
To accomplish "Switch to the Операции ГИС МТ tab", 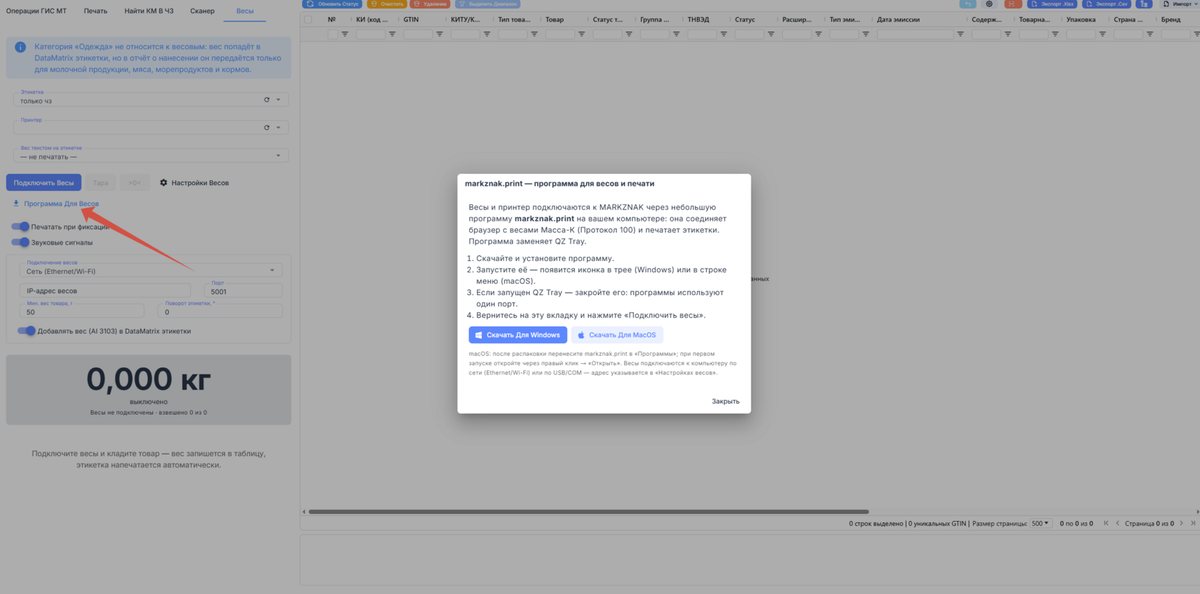I will coord(38,9).
